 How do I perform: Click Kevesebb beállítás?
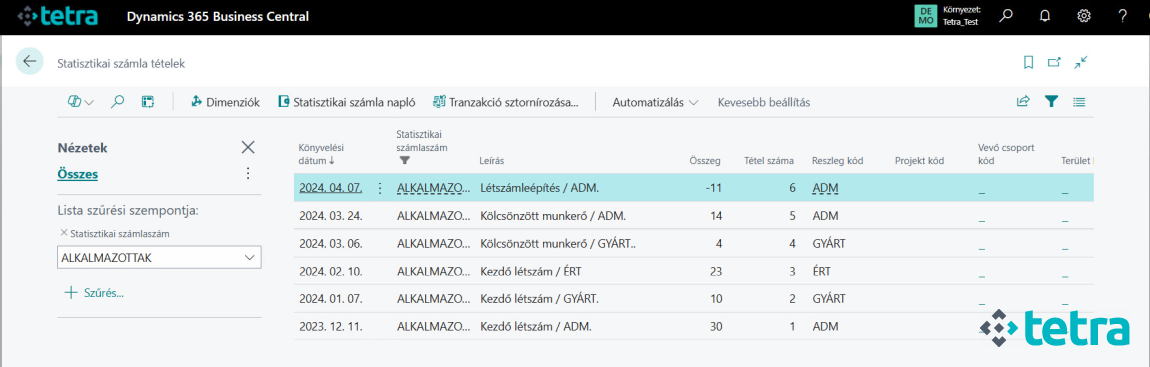763,103
